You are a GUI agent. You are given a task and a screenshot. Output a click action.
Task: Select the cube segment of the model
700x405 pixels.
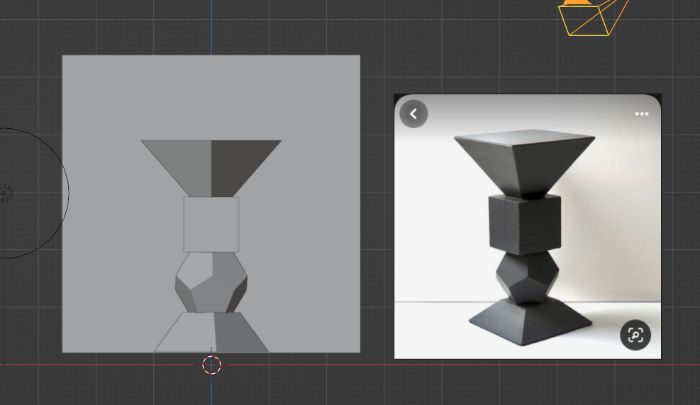click(x=211, y=225)
